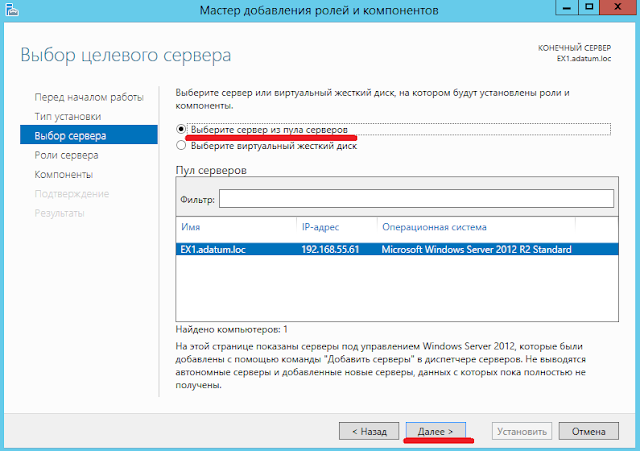640x451 pixels.
Task: Click the 'Отмена' button
Action: tap(589, 431)
